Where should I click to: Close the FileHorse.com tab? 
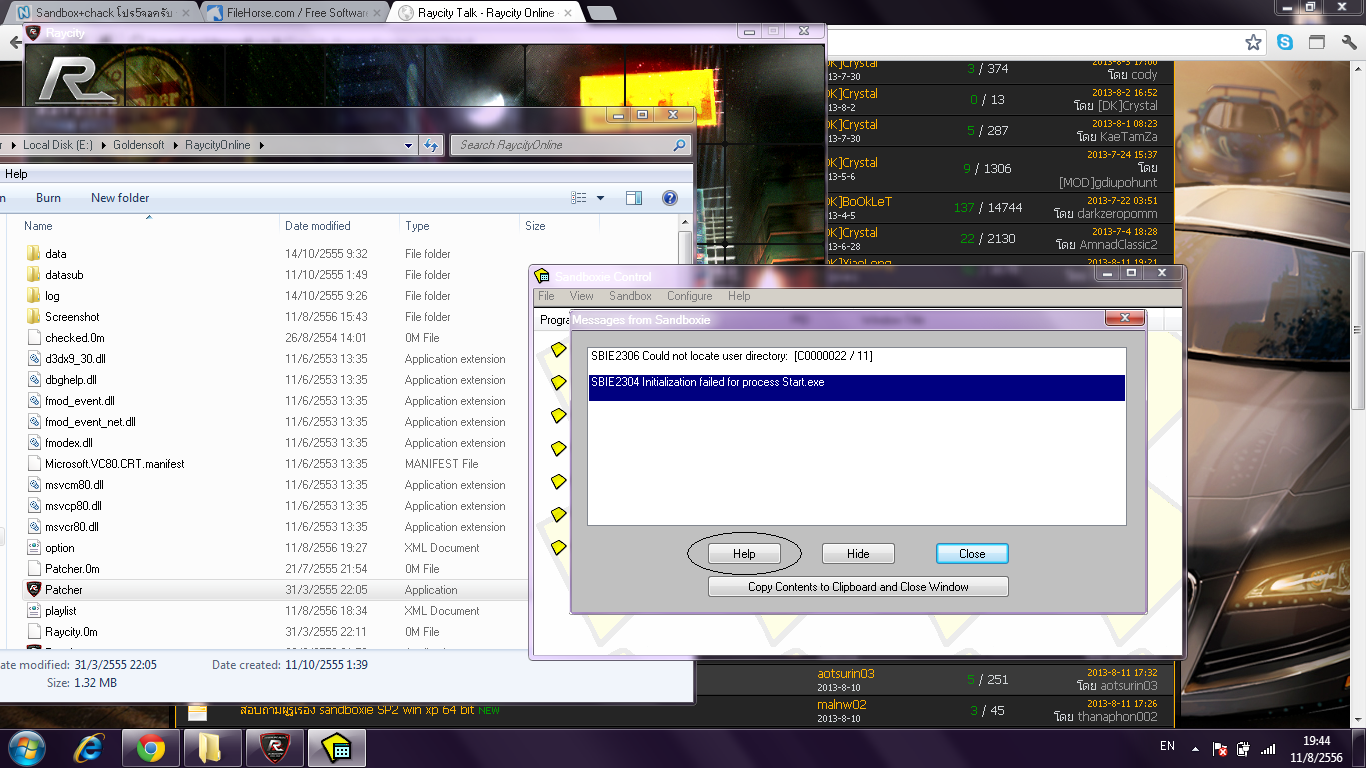378,13
